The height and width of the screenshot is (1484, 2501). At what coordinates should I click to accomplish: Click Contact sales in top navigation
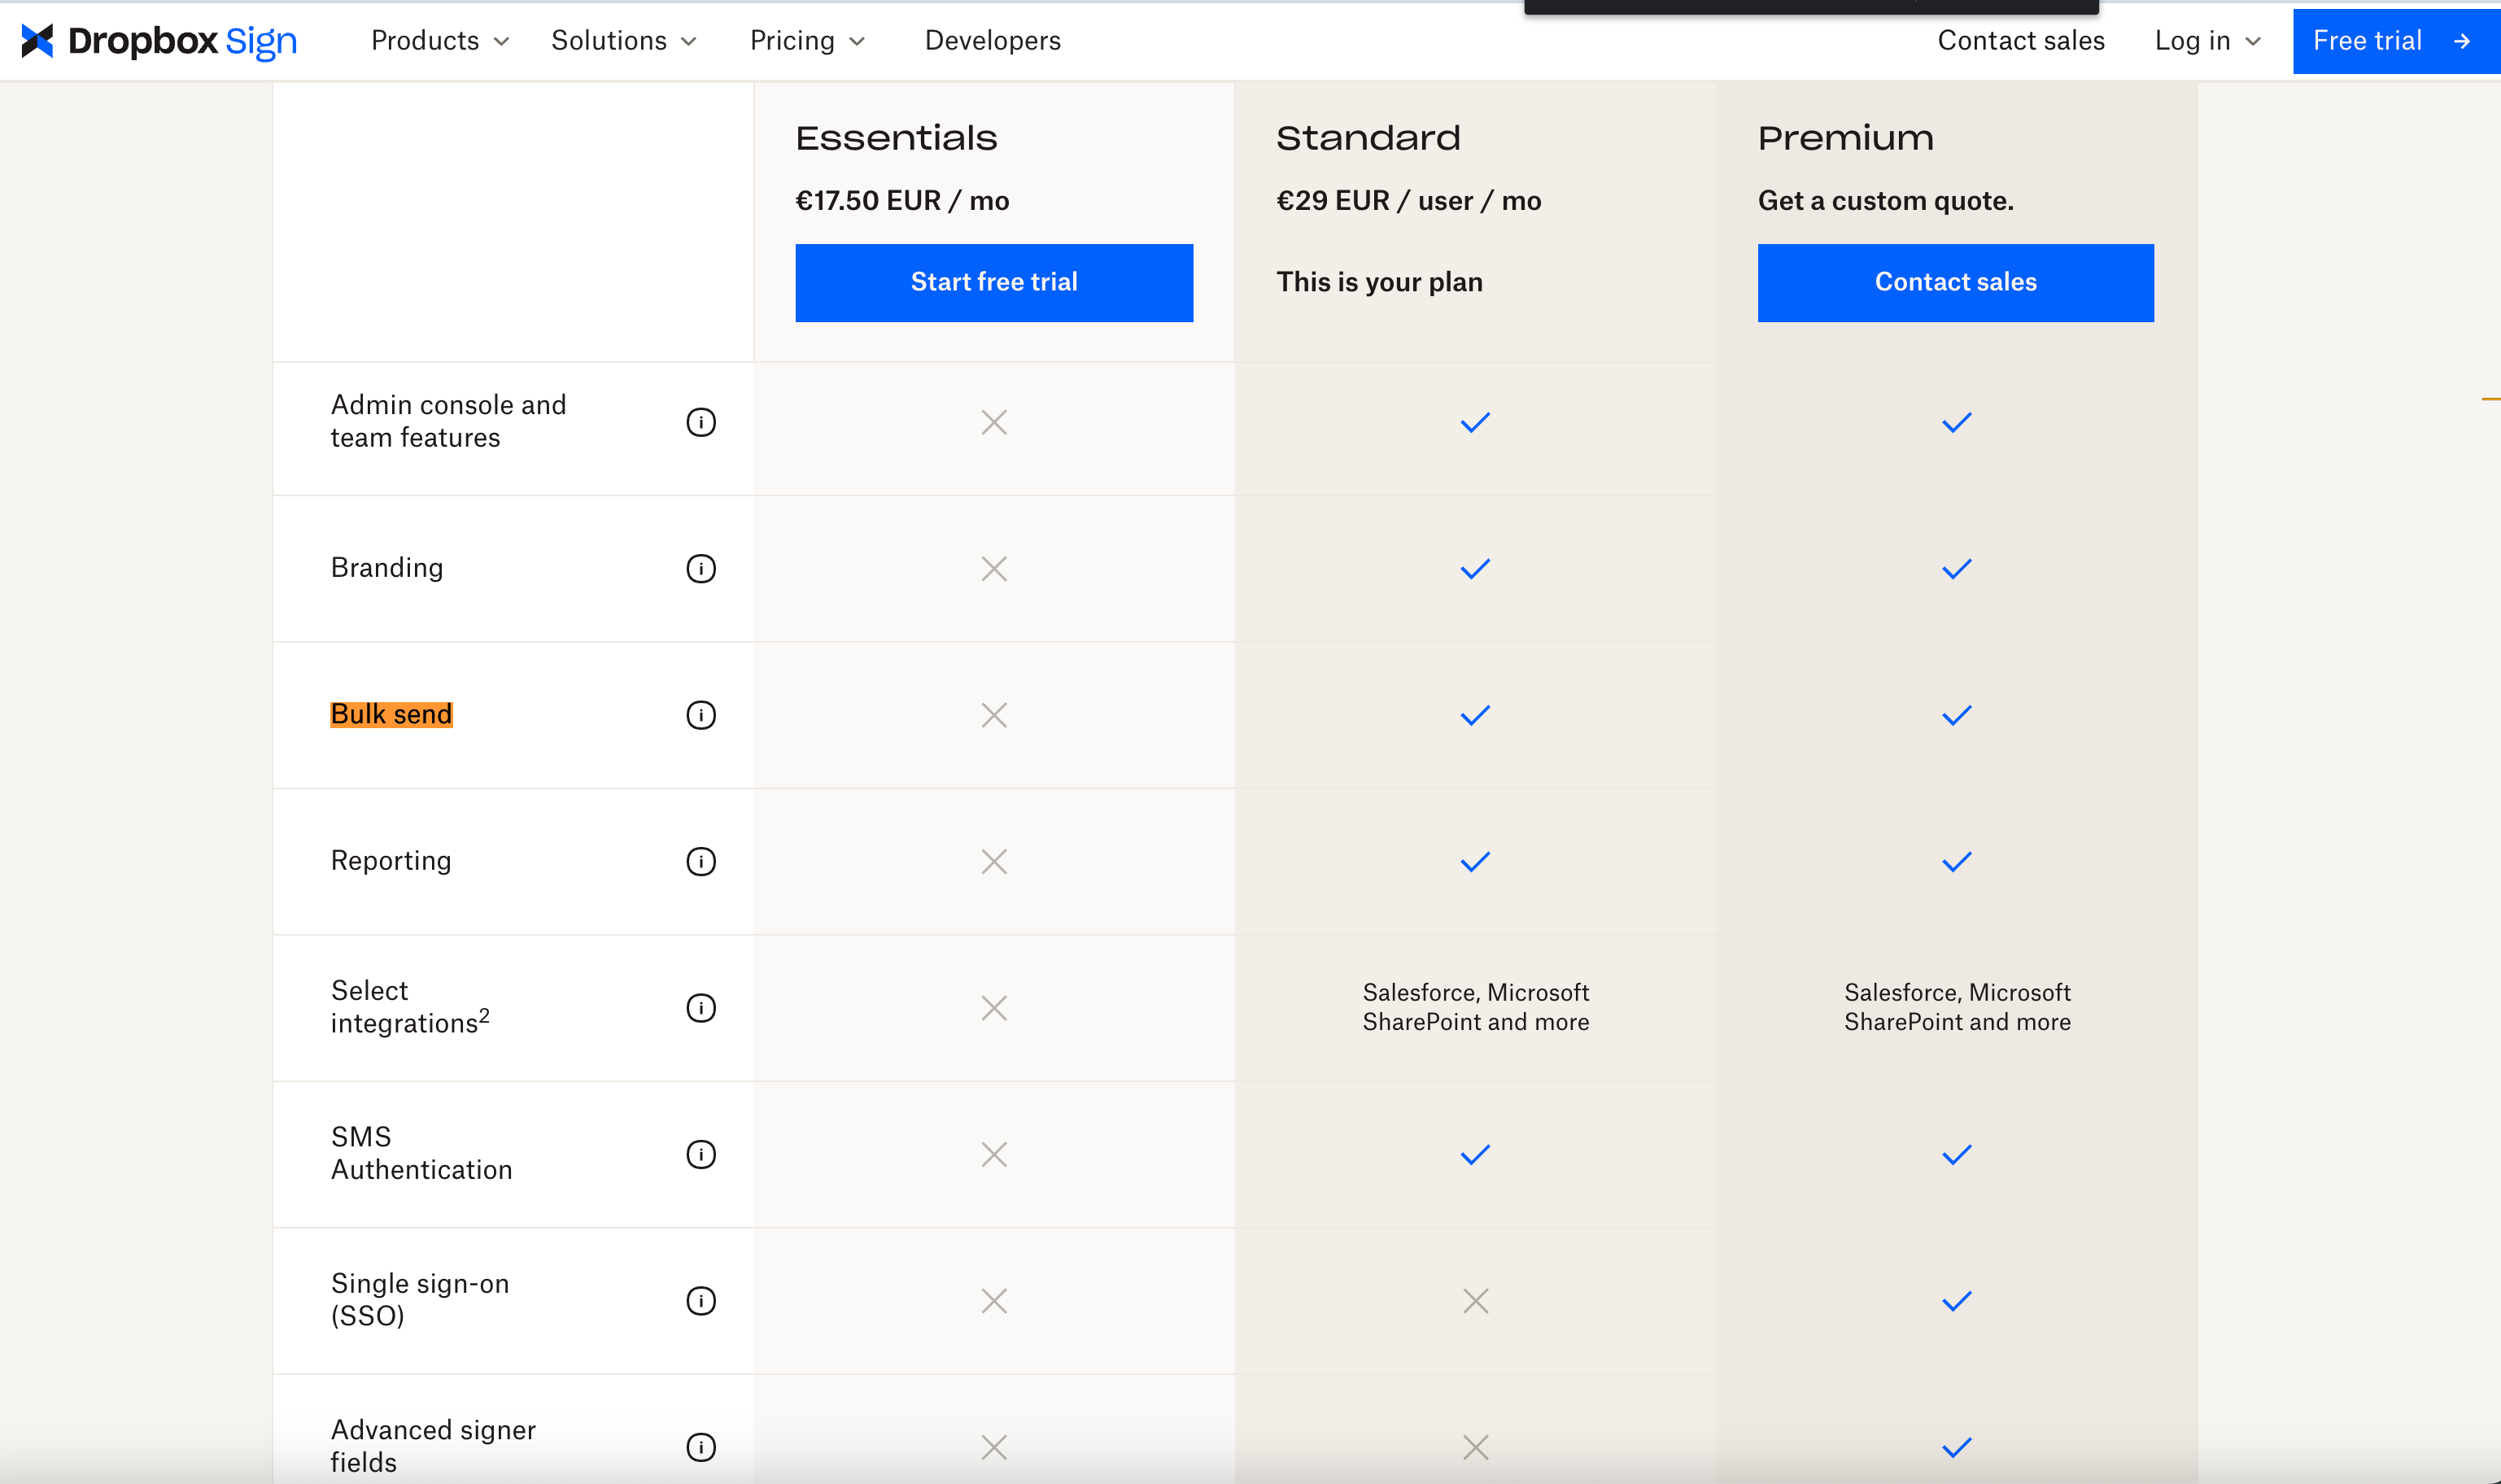2020,40
